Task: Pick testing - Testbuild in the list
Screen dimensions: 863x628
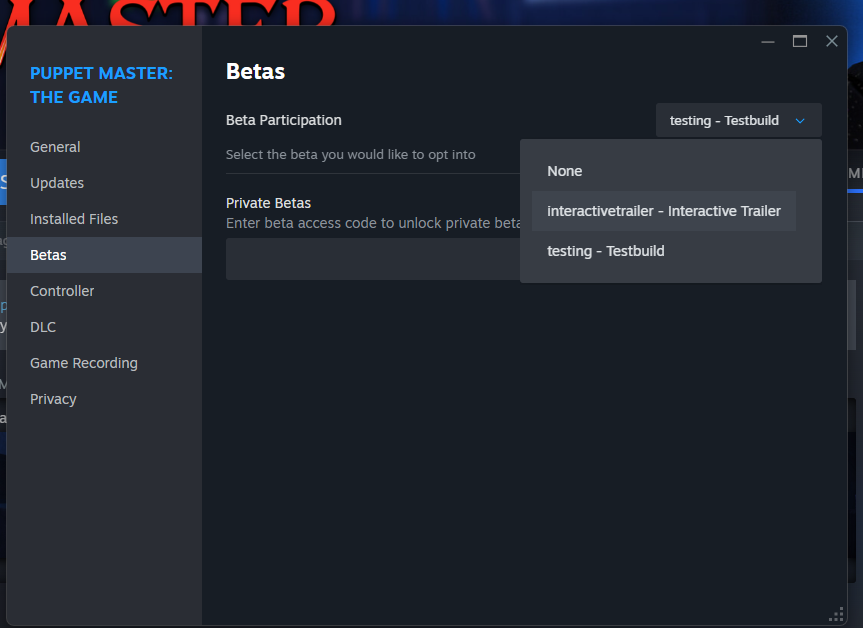Action: 664,251
